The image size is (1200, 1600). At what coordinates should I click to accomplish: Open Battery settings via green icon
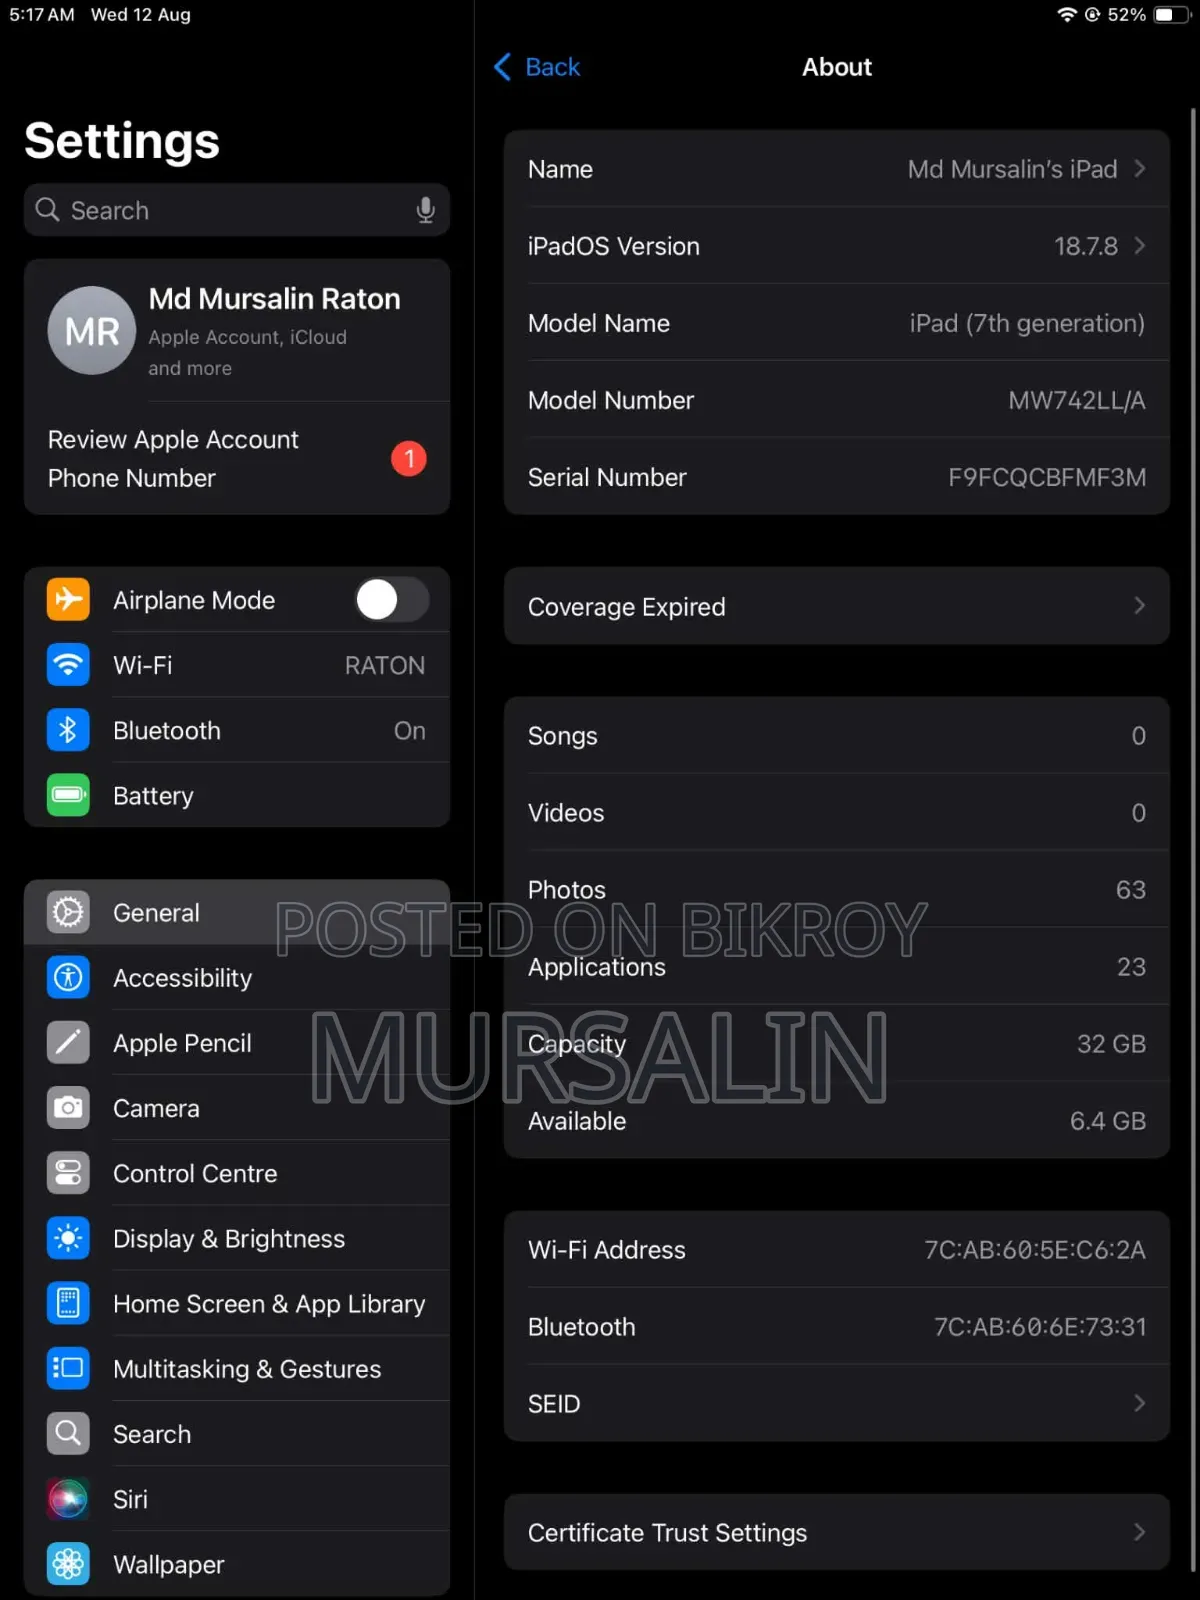68,795
